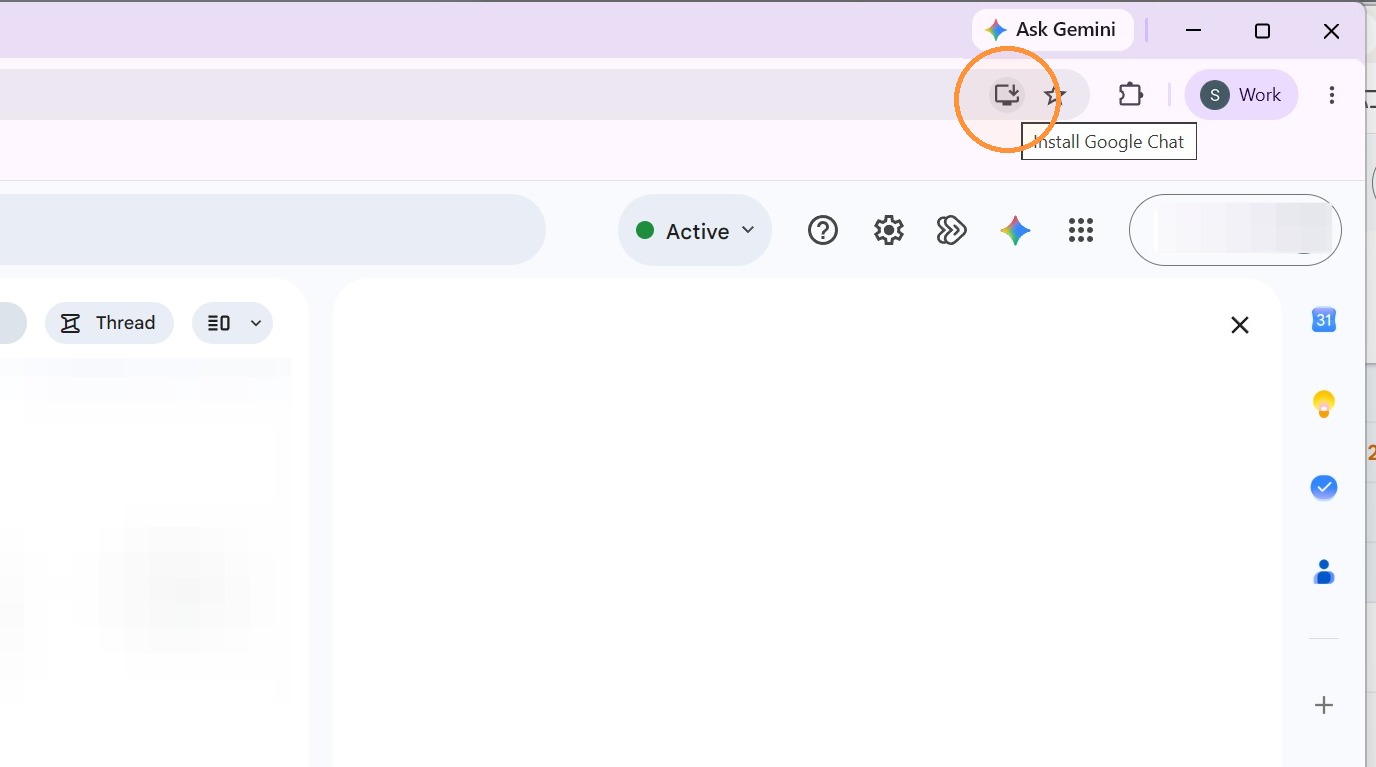Open the Active status dropdown
Viewport: 1376px width, 767px height.
695,231
